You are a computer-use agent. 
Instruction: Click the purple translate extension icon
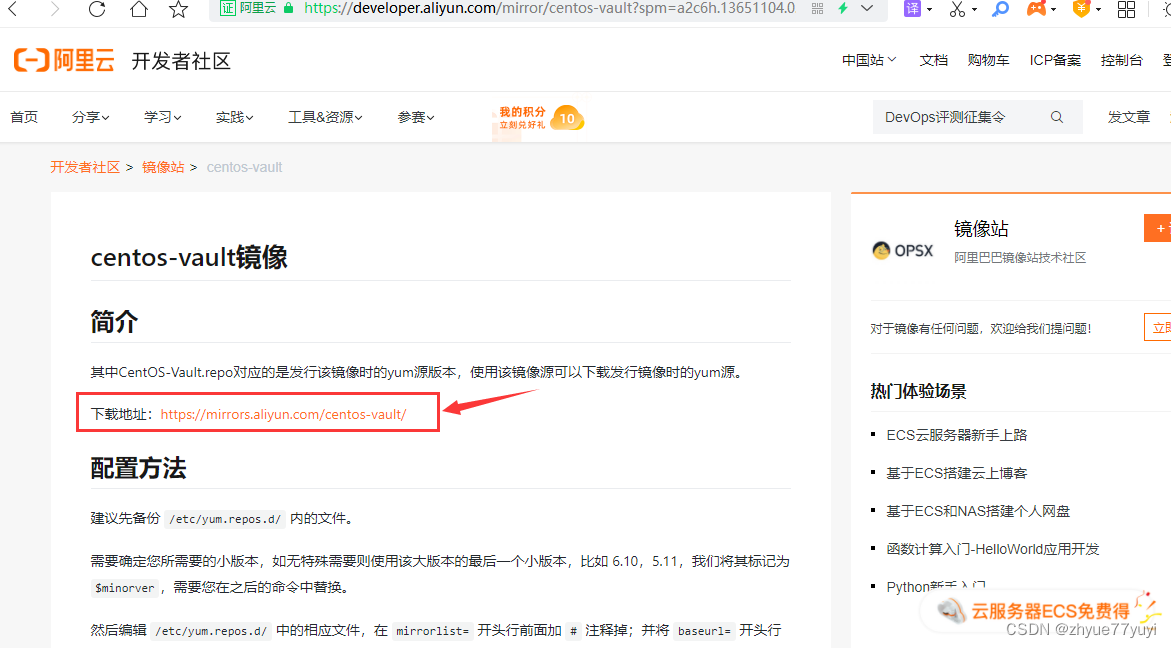[912, 9]
